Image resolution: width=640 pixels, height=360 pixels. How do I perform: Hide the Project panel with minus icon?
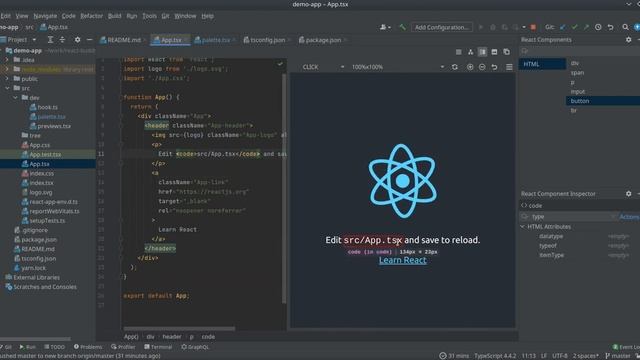click(89, 40)
